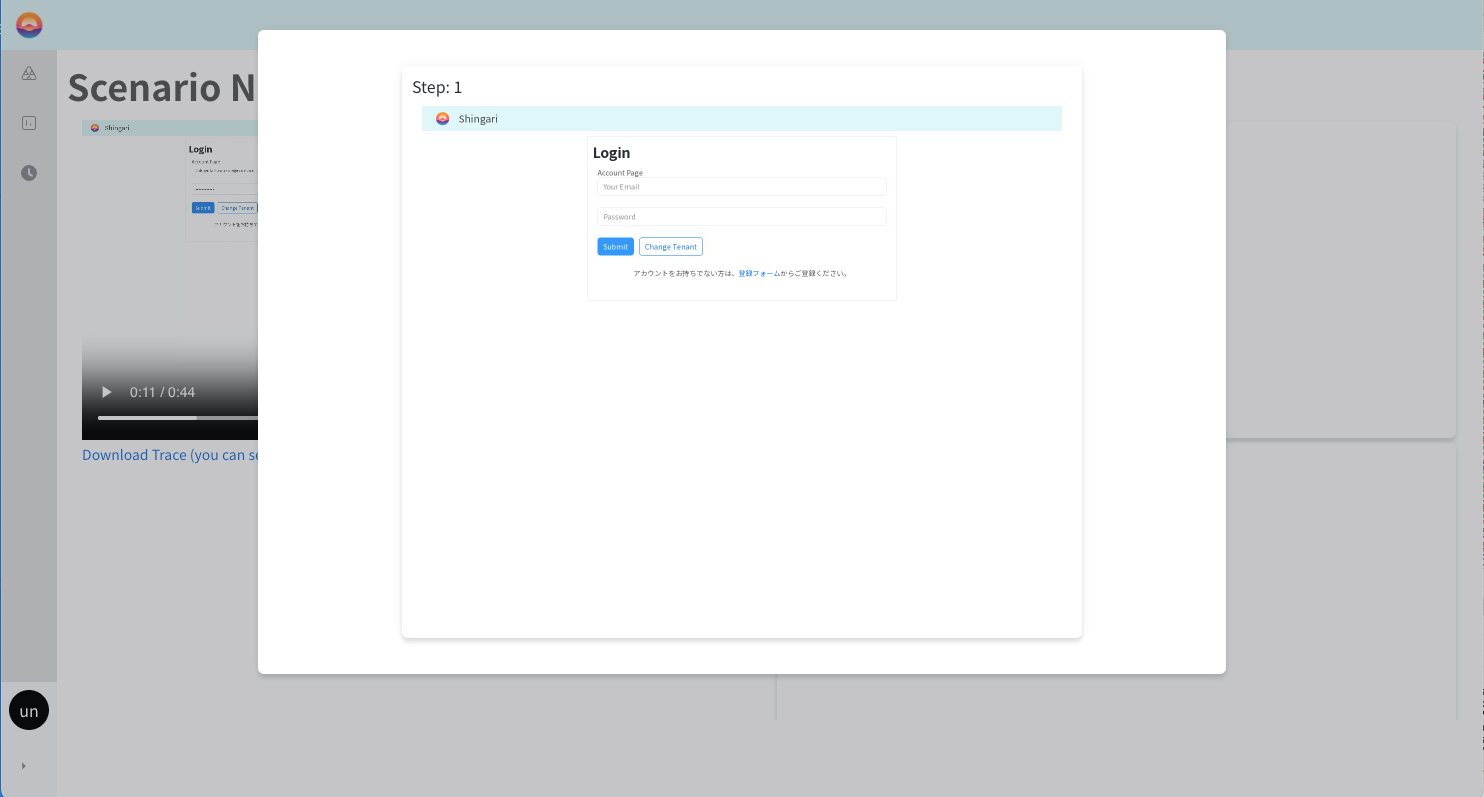
Task: Click the Account Page label above the email field
Action: 620,173
